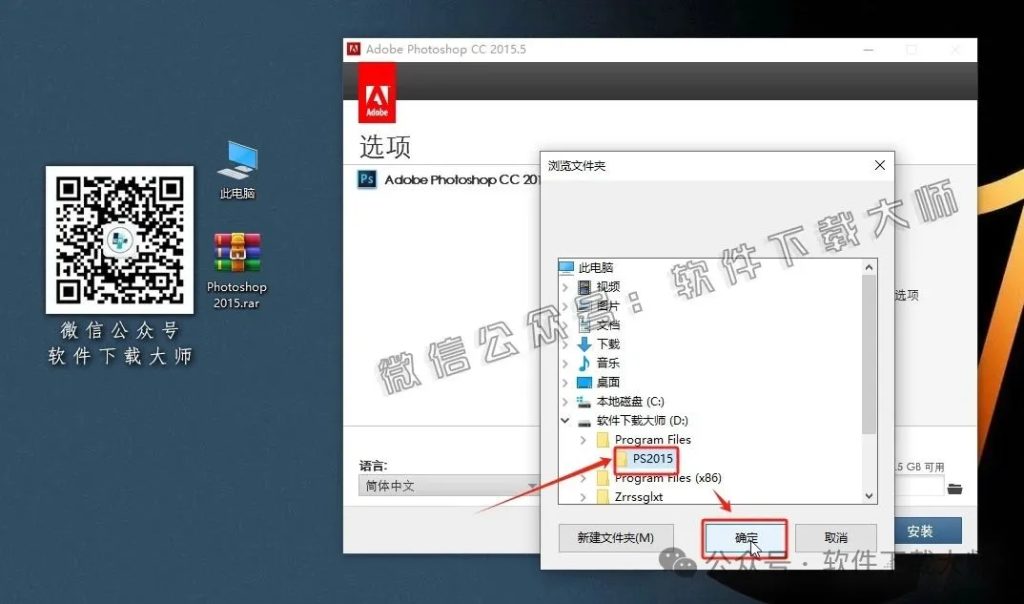Start installation with the 安装 button
Screen dimensions: 1024x604
click(x=931, y=531)
